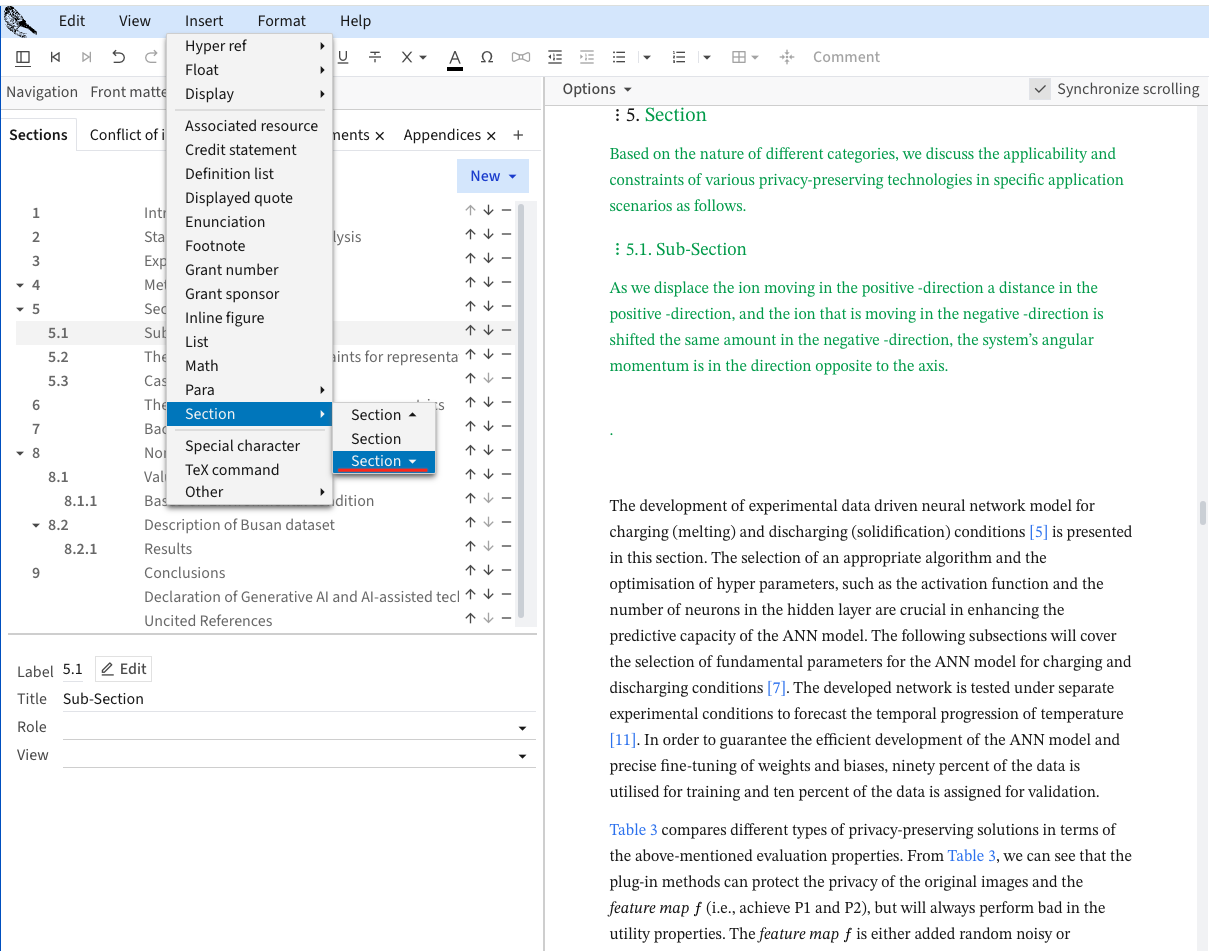
Task: Click the bulleted list icon
Action: (x=619, y=57)
